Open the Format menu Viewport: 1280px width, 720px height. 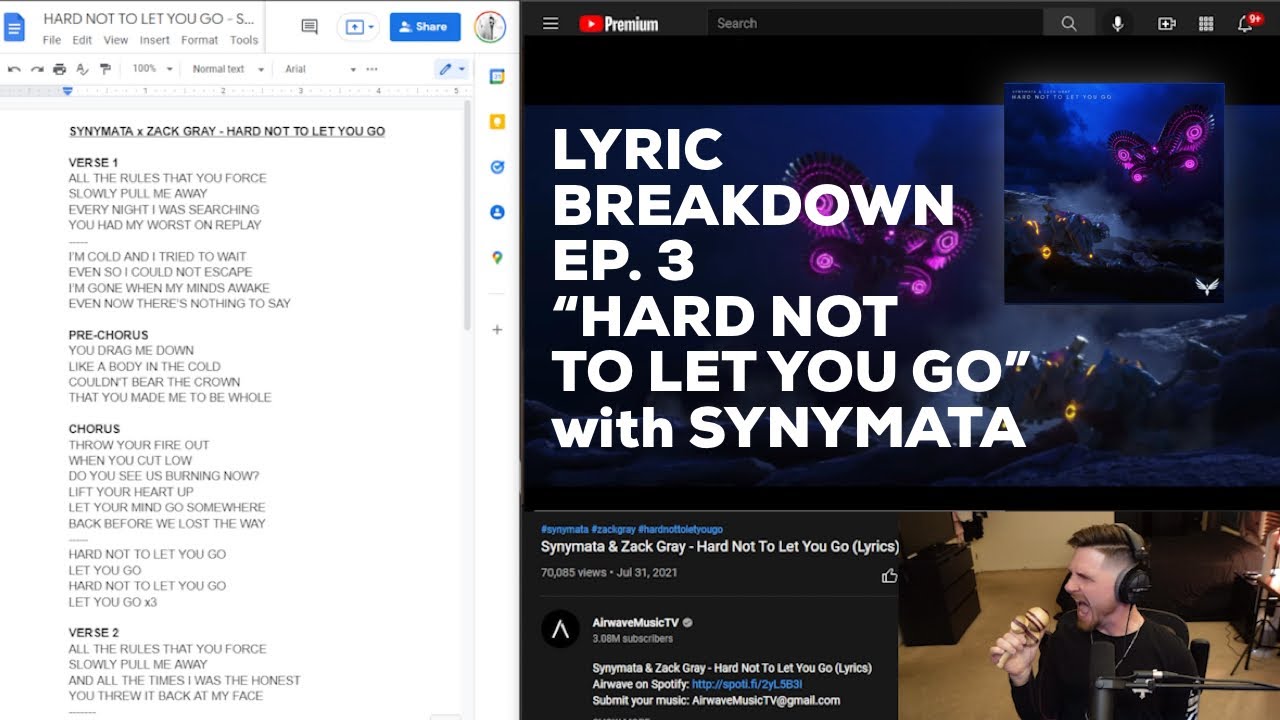click(x=200, y=40)
